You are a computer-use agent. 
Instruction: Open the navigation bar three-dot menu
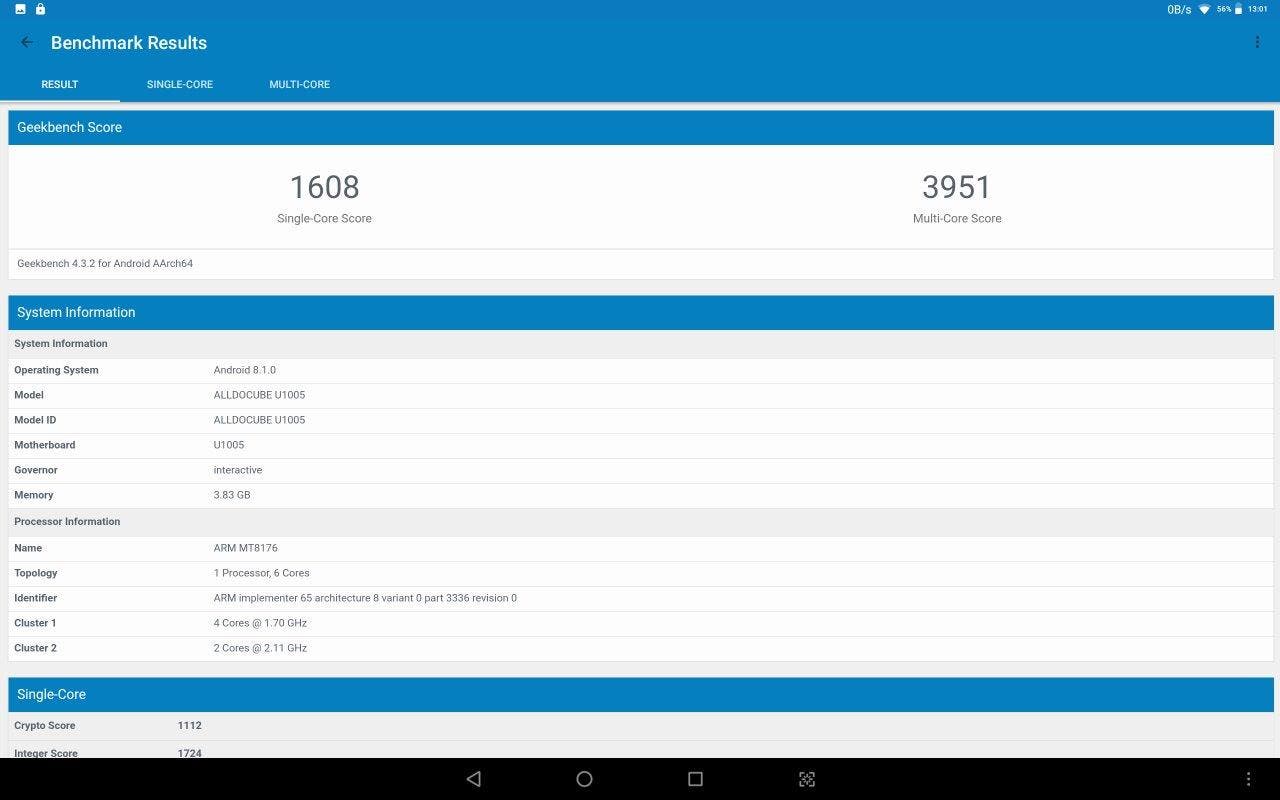tap(1248, 779)
